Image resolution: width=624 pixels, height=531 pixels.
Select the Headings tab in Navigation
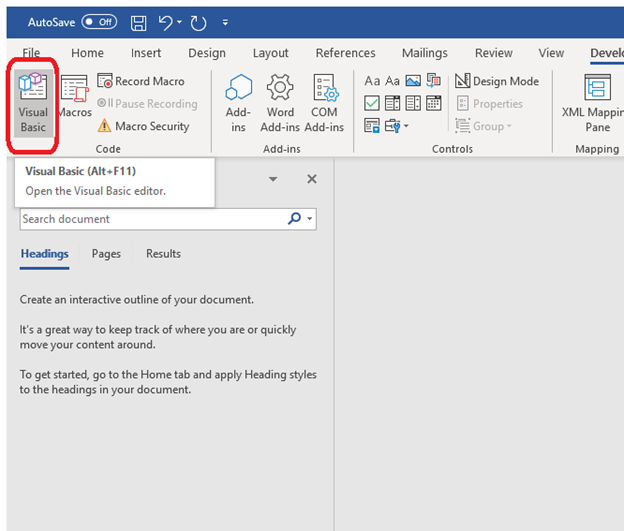pos(45,254)
